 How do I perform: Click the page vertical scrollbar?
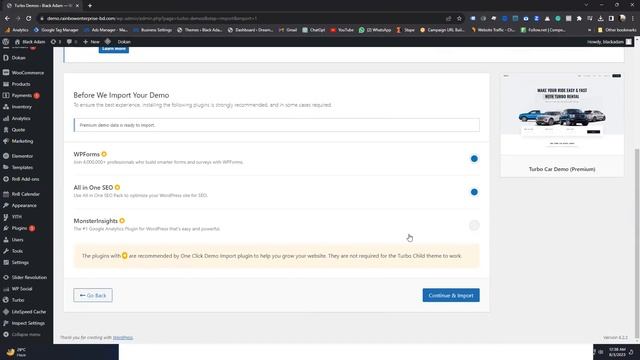[637, 243]
